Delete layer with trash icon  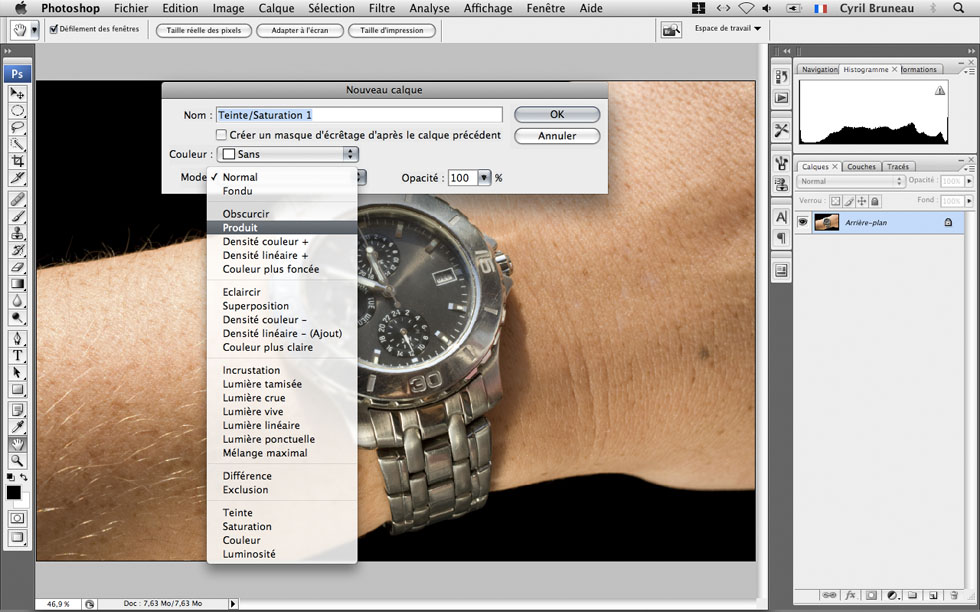click(x=954, y=596)
